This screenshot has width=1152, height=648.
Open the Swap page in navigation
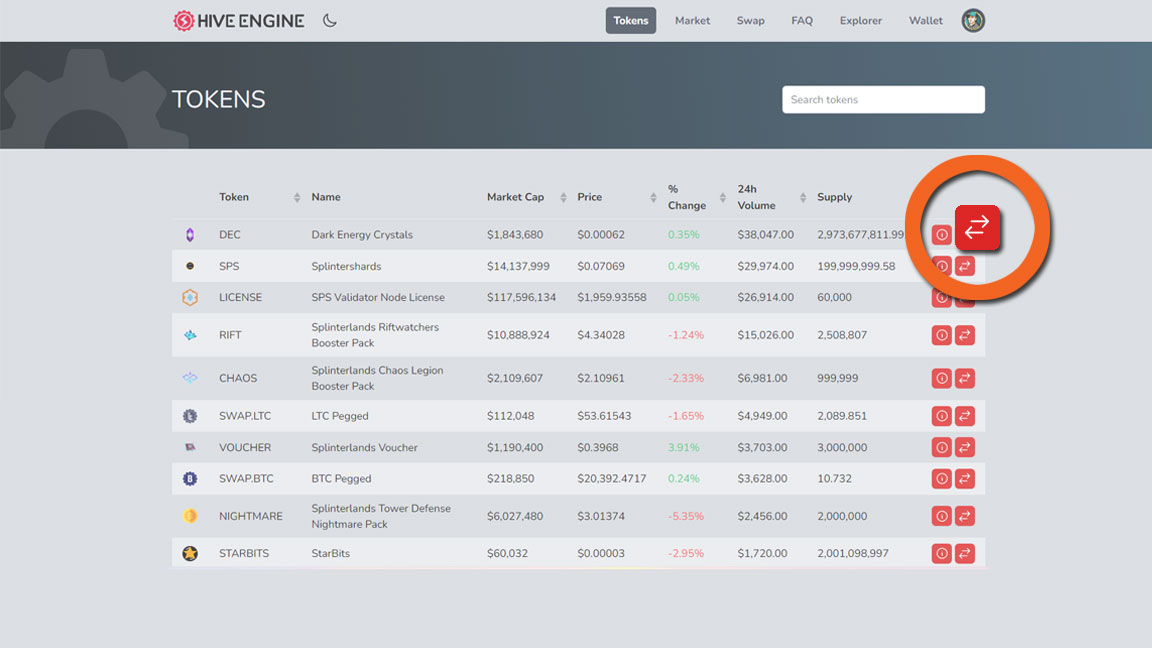(750, 21)
